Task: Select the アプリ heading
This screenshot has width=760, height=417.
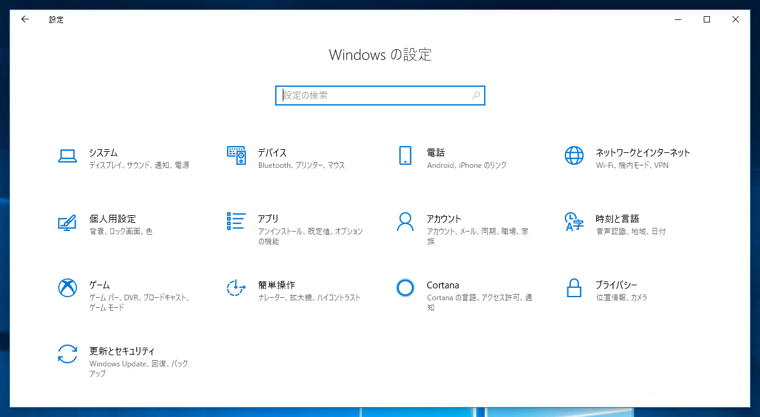Action: (x=268, y=219)
